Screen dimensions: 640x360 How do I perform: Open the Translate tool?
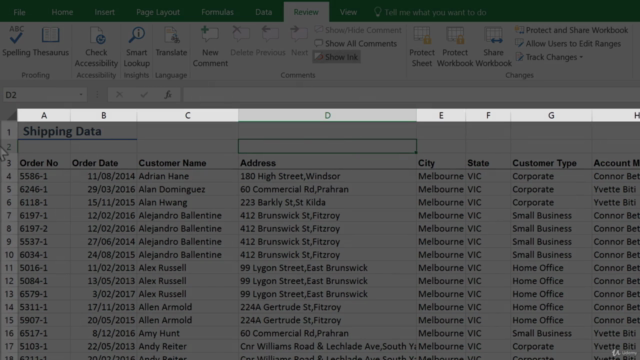pyautogui.click(x=171, y=41)
